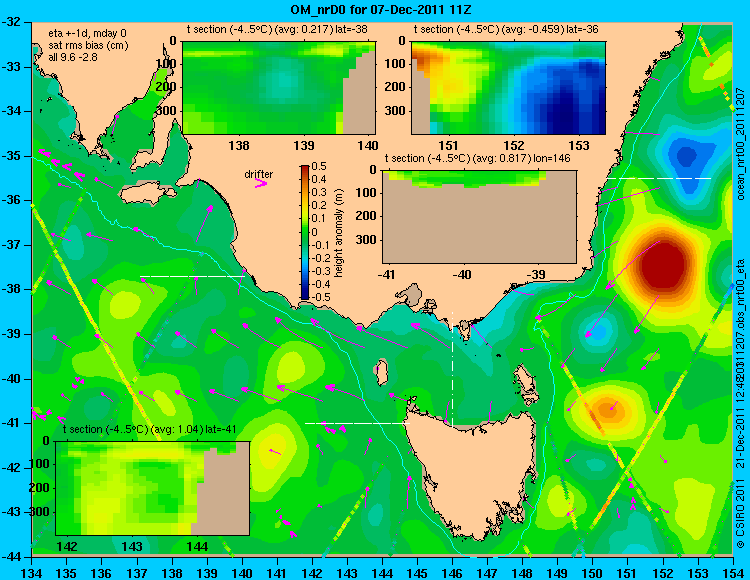This screenshot has height=580, width=750.
Task: Click the 134 longitude tick label
Action: [32, 573]
